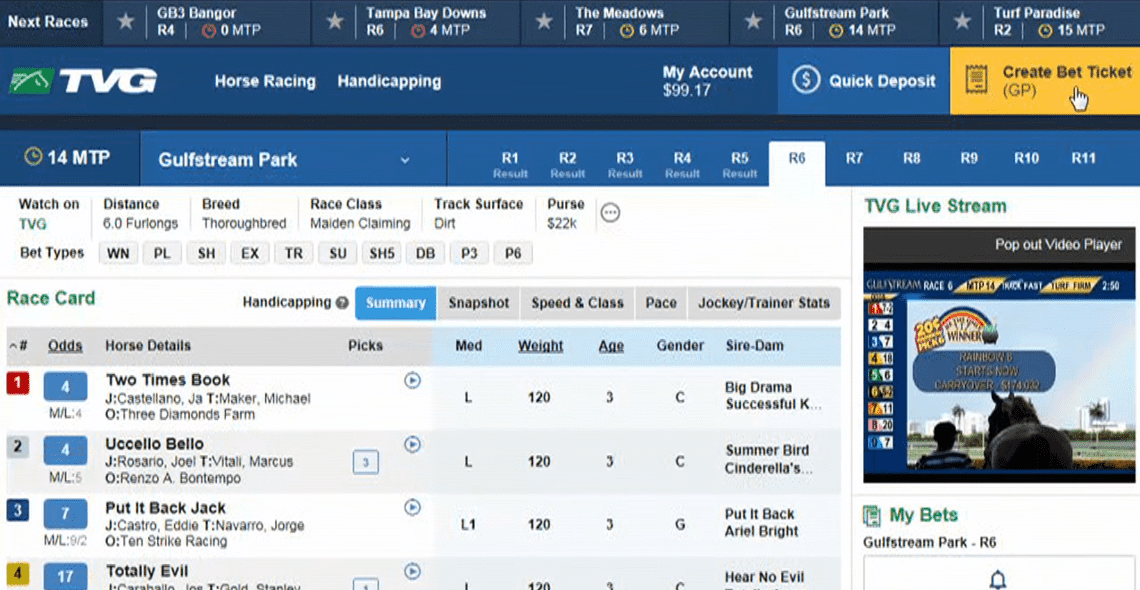The height and width of the screenshot is (590, 1140).
Task: Favorite GB3 Bangor with its star icon
Action: click(x=126, y=22)
